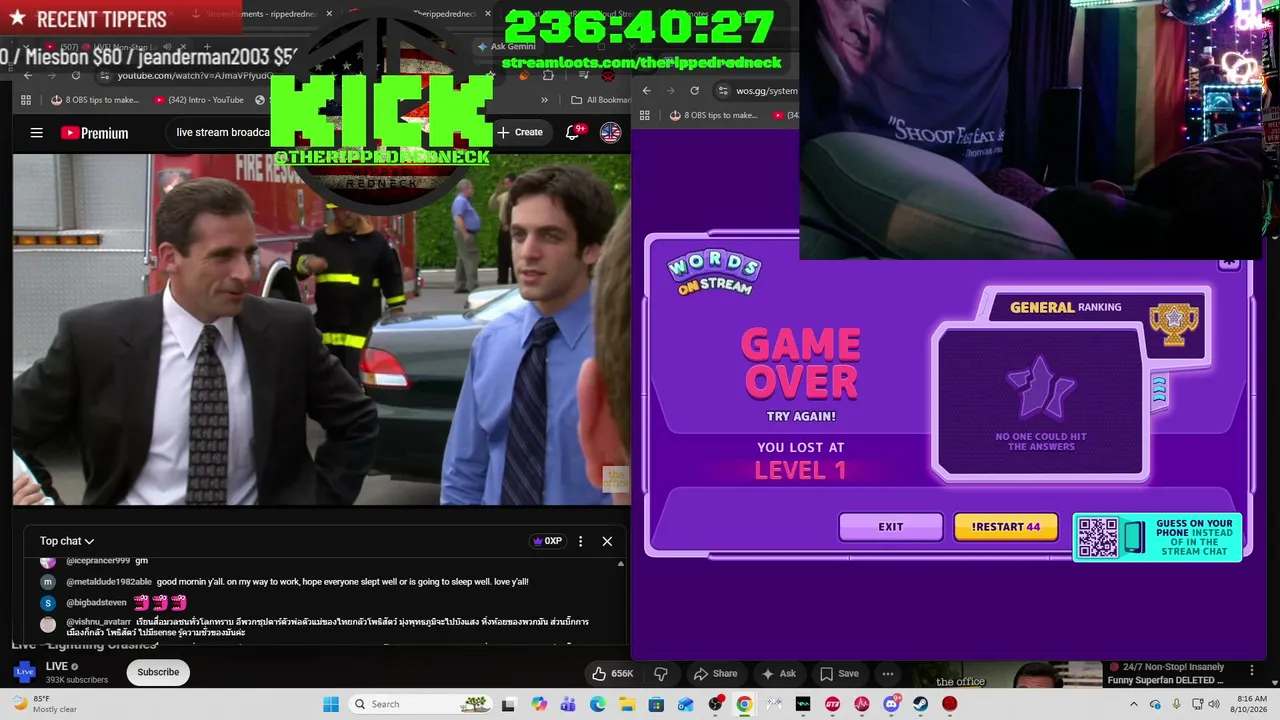Open the taskbar clock showing 8:16 AM
This screenshot has width=1280, height=720.
pos(1251,704)
